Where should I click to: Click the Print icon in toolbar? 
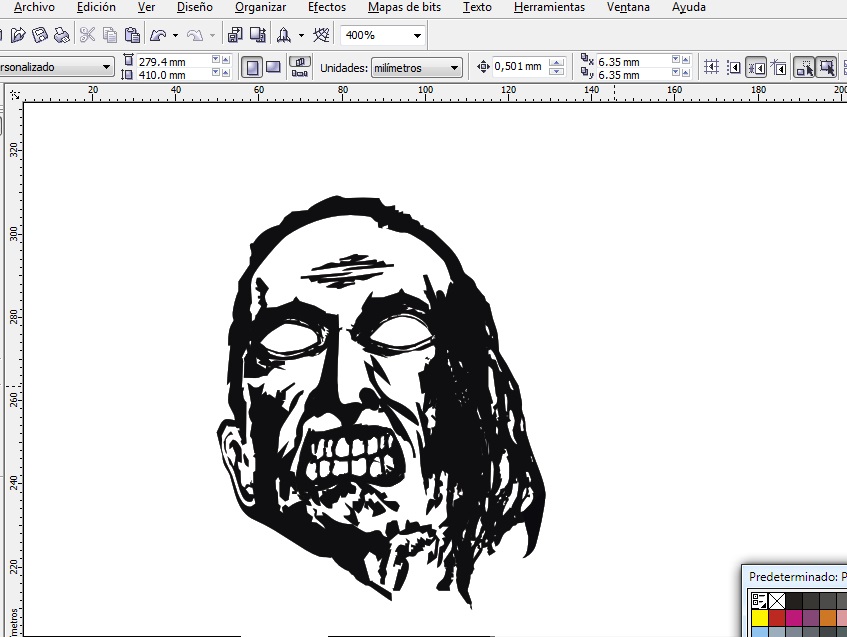click(x=62, y=35)
